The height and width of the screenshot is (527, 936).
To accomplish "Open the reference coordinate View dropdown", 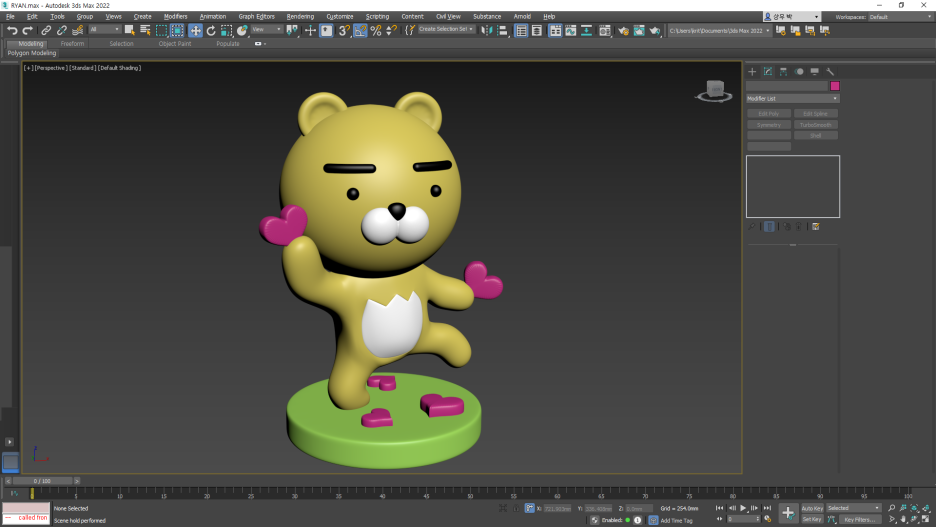I will tap(266, 29).
